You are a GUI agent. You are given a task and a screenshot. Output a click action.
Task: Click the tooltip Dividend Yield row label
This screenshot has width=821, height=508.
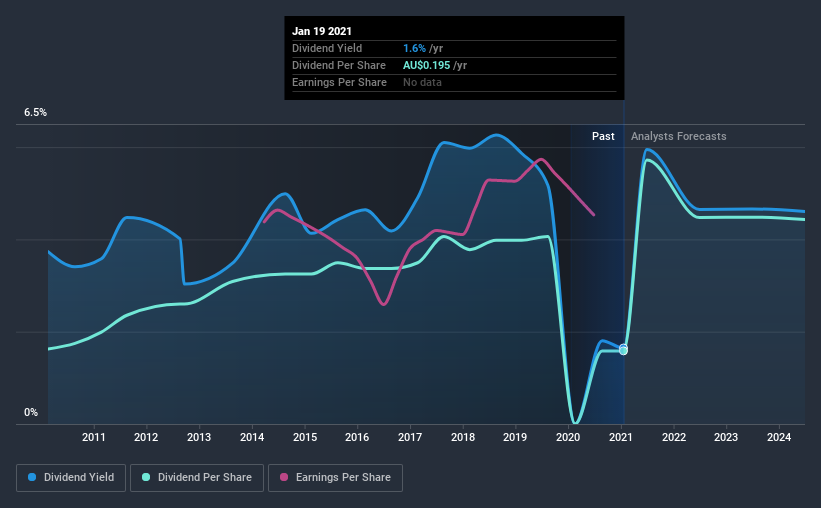pos(327,48)
